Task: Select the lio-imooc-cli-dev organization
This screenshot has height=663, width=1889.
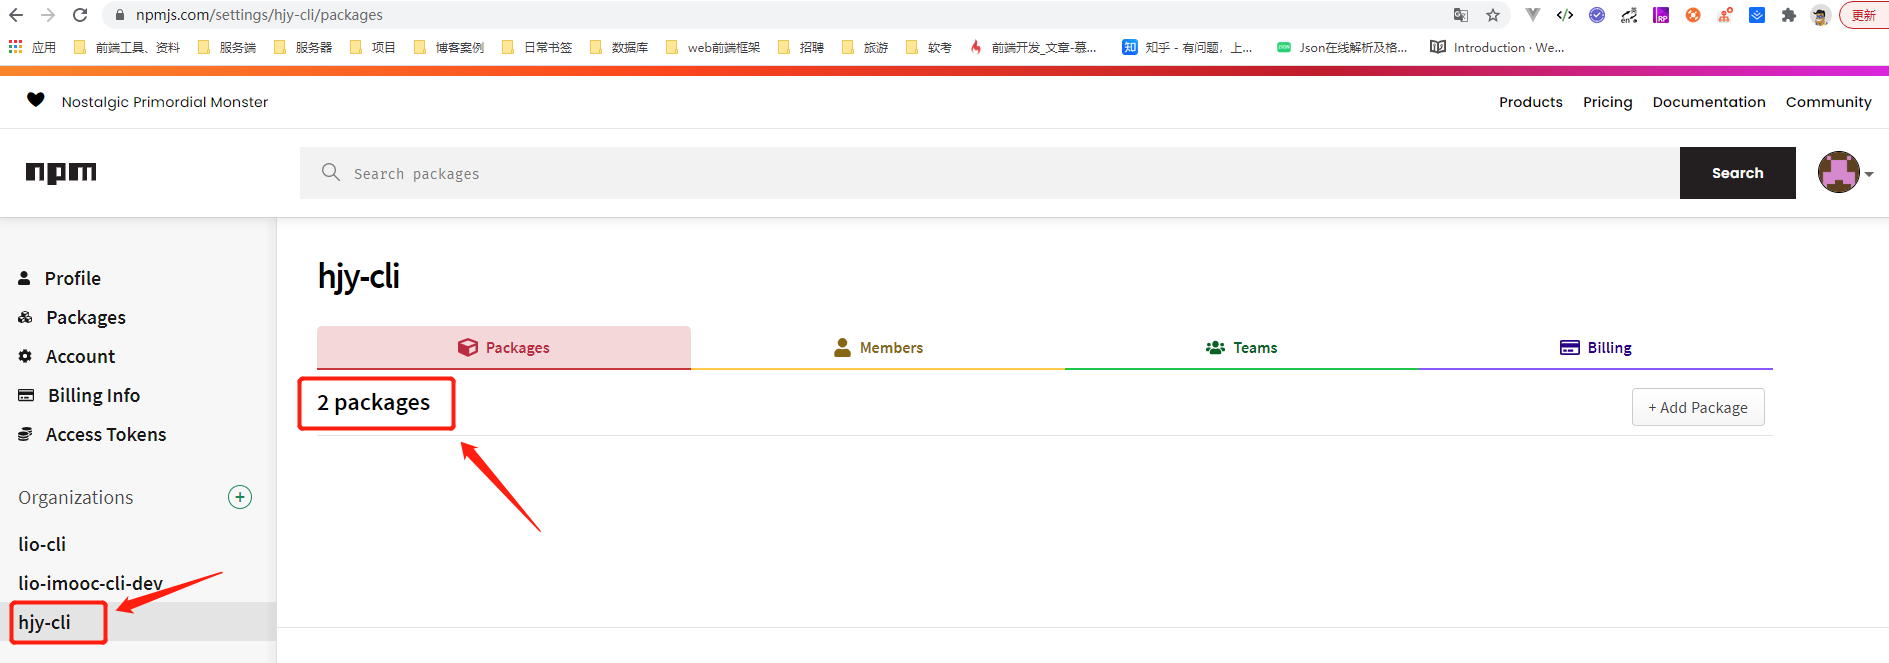Action: (90, 583)
